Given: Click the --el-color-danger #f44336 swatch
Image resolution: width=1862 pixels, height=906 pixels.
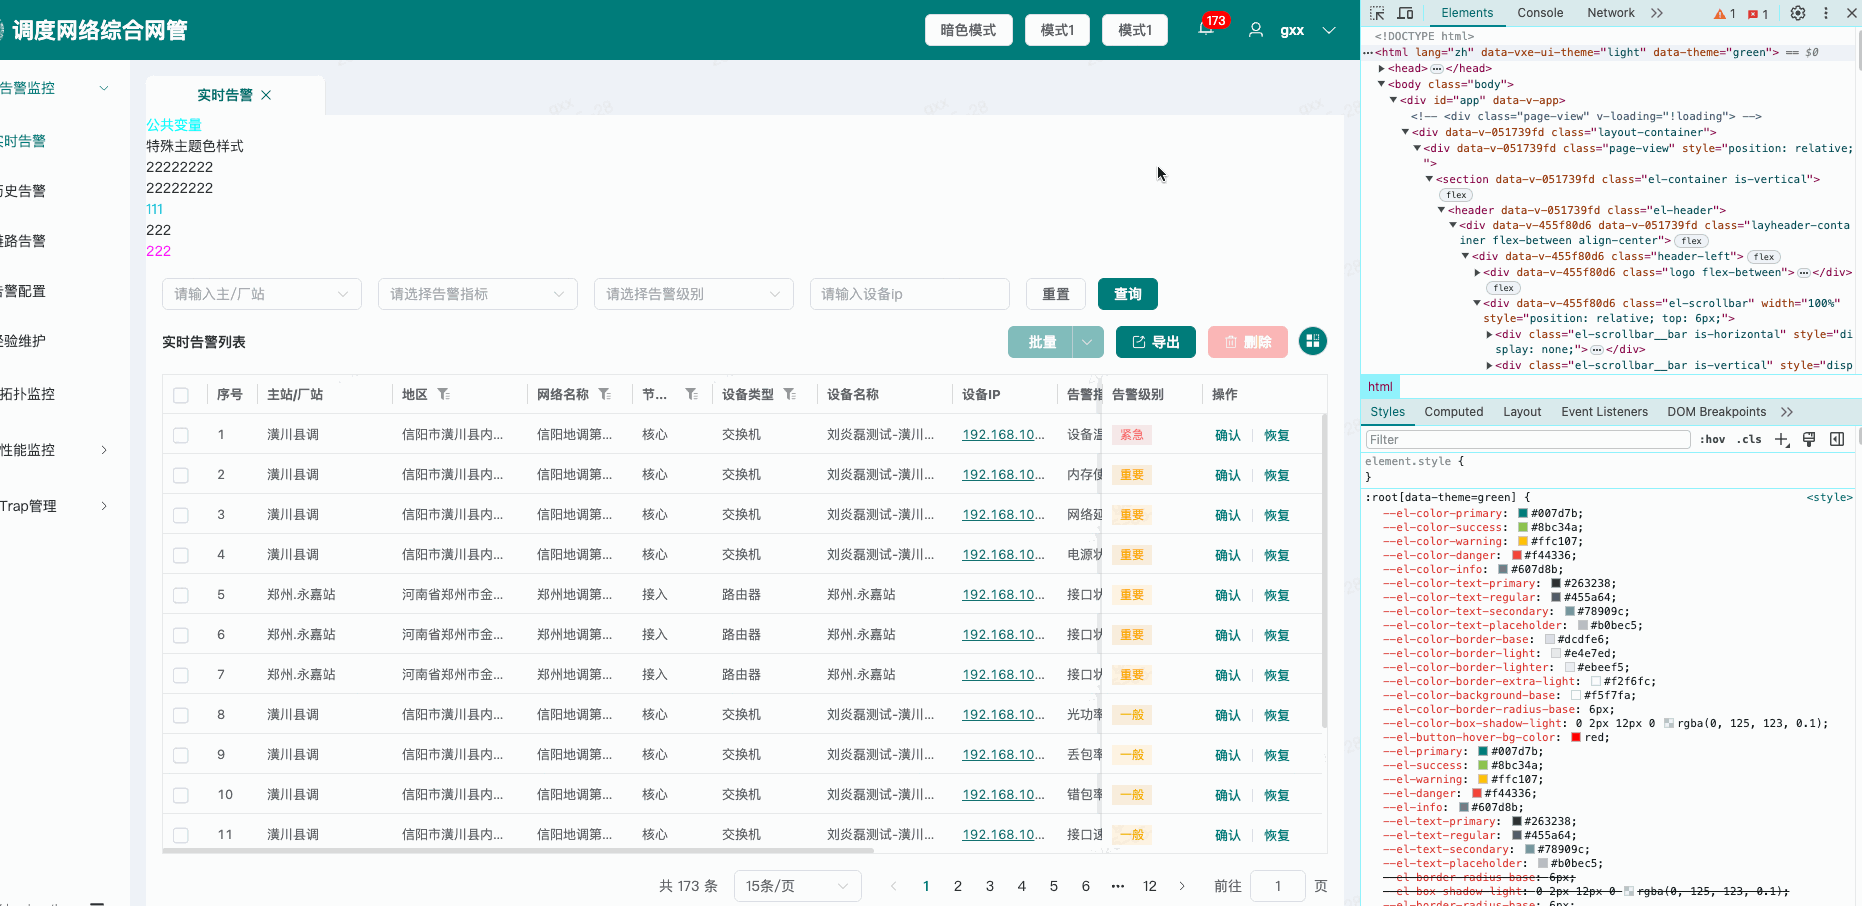Looking at the screenshot, I should 1516,556.
